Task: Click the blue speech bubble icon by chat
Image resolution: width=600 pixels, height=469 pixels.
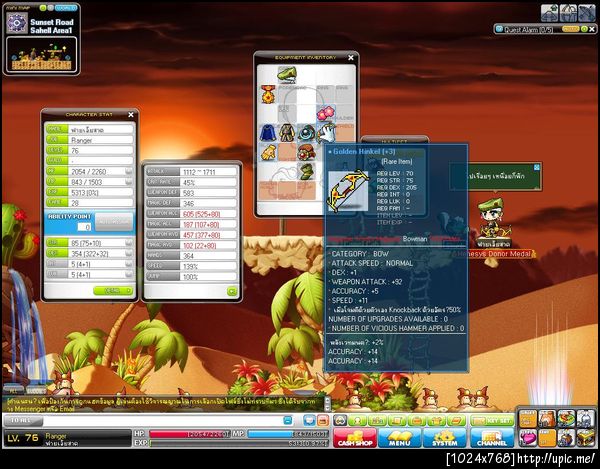Action: 309,420
